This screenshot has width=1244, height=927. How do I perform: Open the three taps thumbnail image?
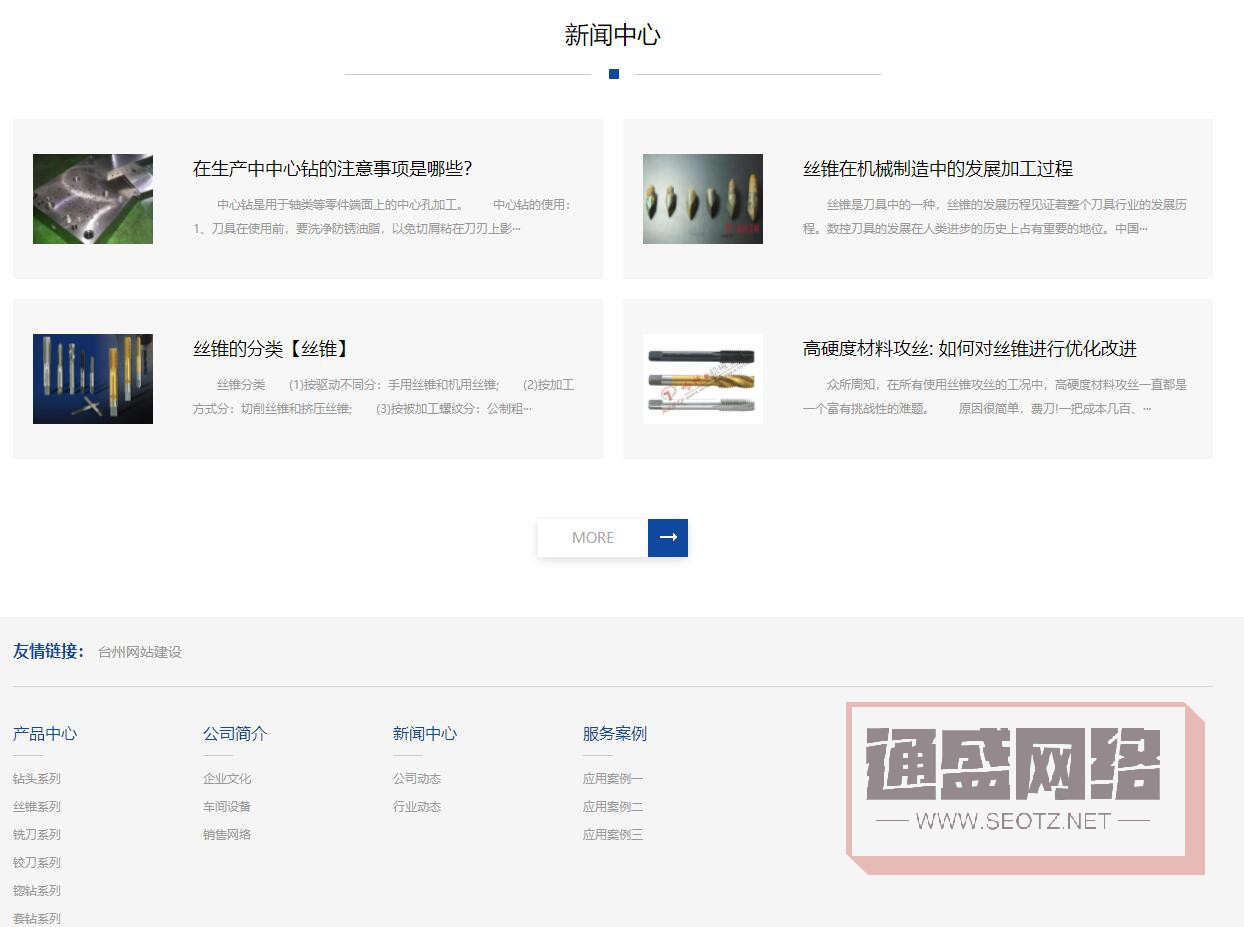702,379
